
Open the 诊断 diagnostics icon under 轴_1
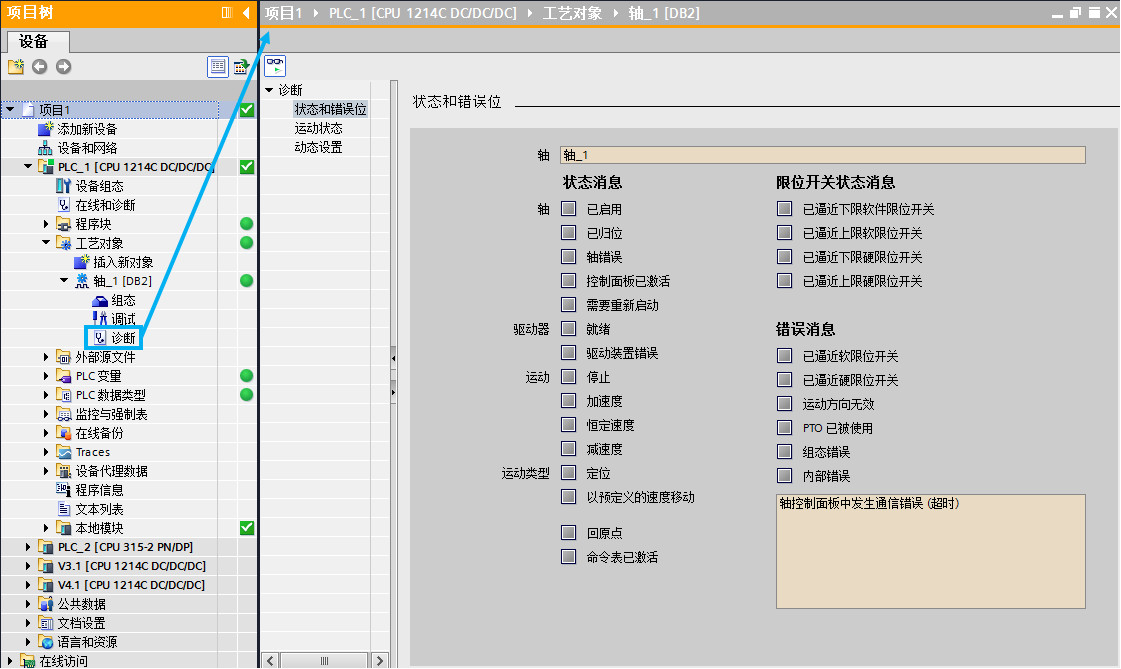tap(100, 337)
